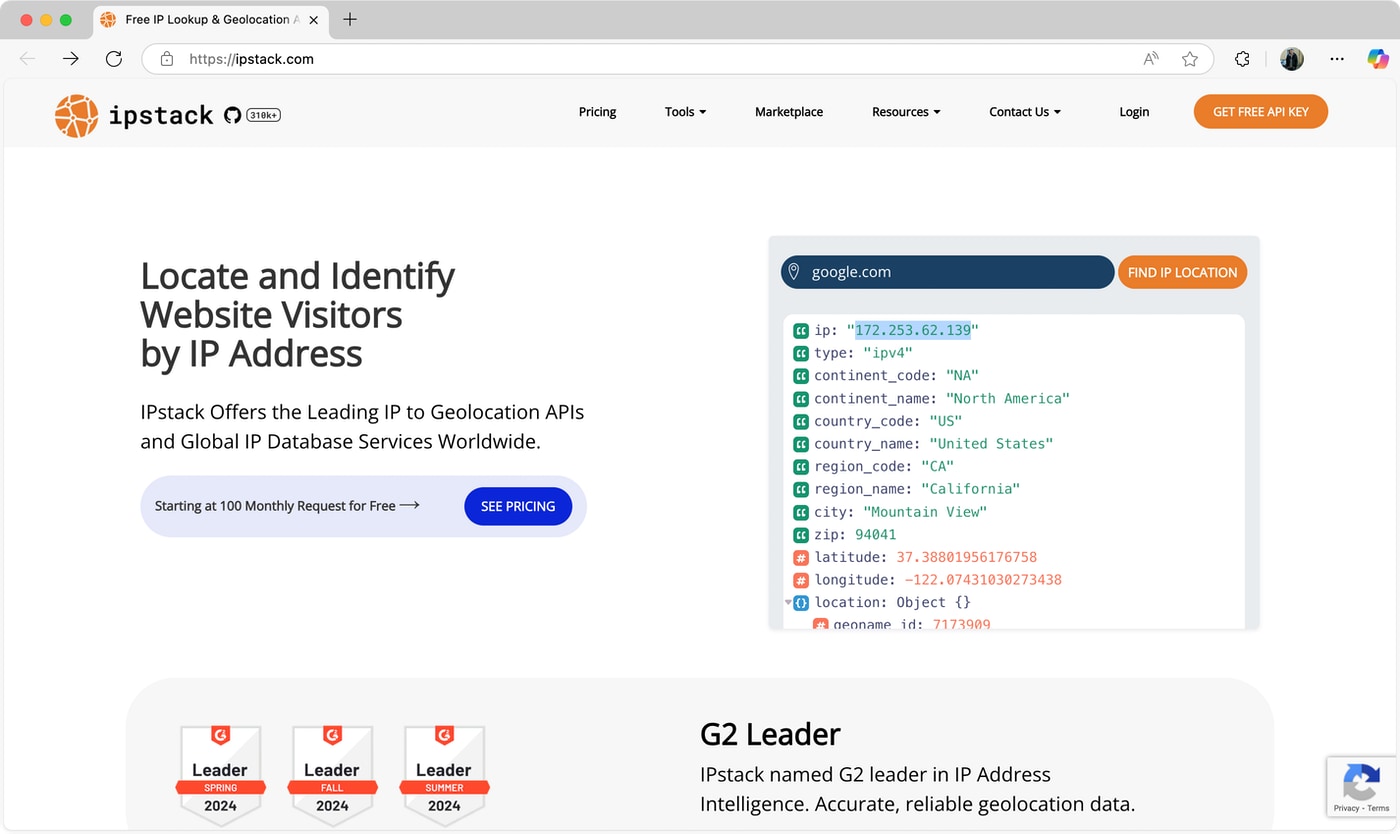Click the 310k+ GitHub stars badge
1400x834 pixels.
coord(263,115)
